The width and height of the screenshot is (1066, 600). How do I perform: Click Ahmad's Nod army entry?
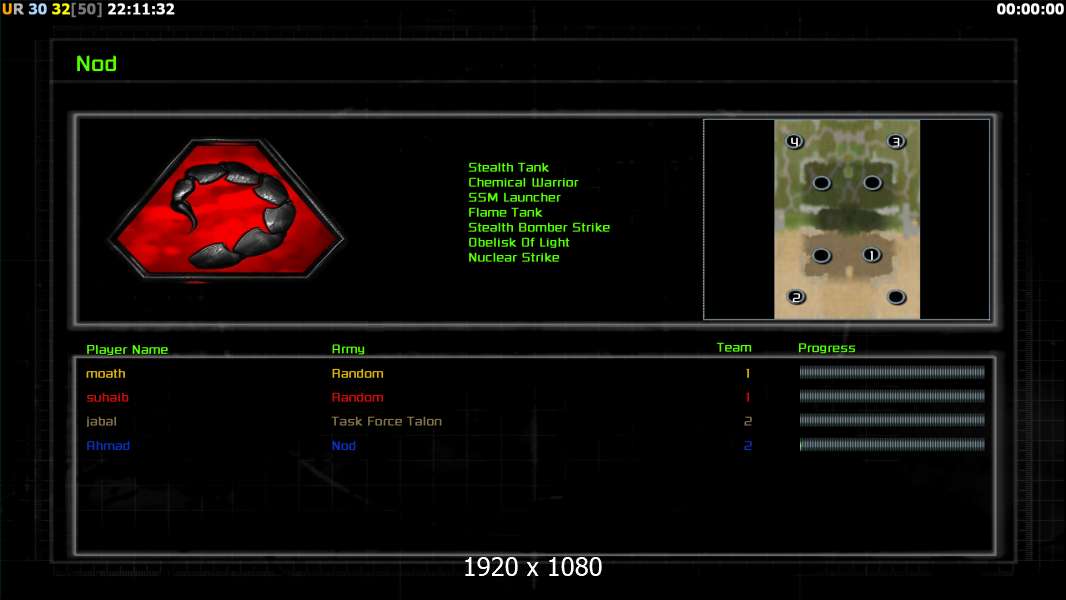(x=343, y=446)
